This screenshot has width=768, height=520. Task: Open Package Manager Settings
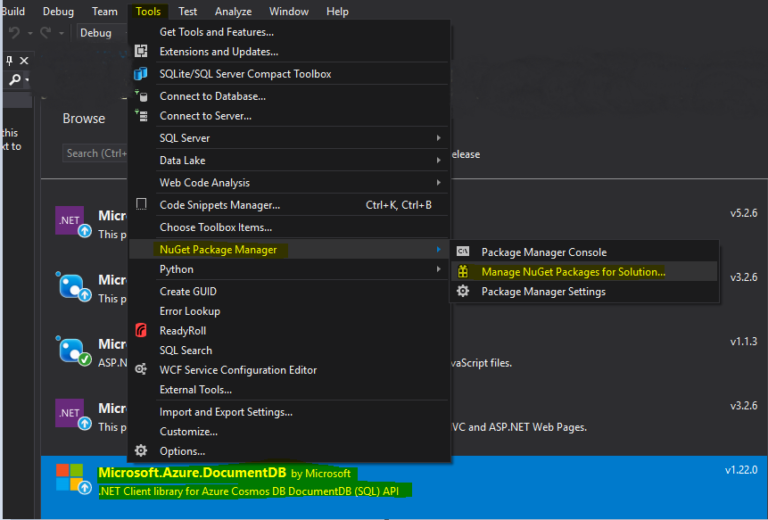click(584, 291)
